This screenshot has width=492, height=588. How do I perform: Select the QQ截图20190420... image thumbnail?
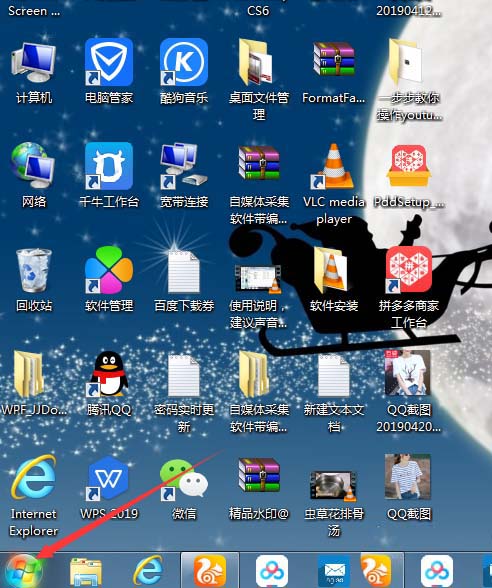(x=408, y=373)
